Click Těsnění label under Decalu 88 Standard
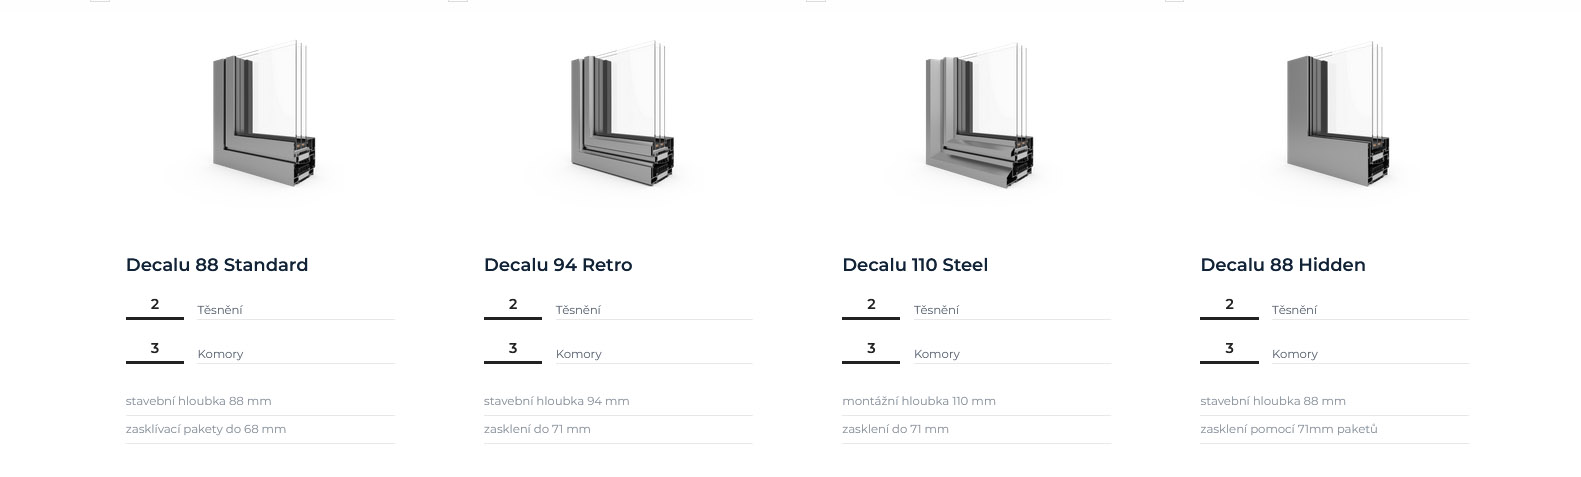 (x=220, y=310)
